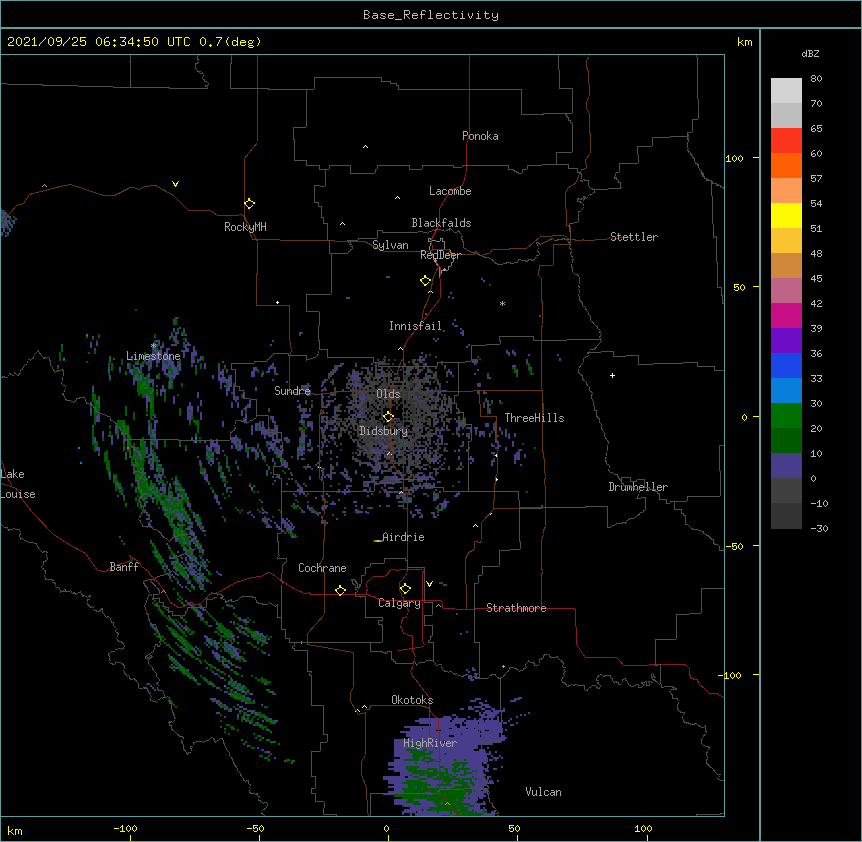Select the yellow diamond marker between Olds and Didsbury
Viewport: 862px width, 842px height.
[388, 417]
